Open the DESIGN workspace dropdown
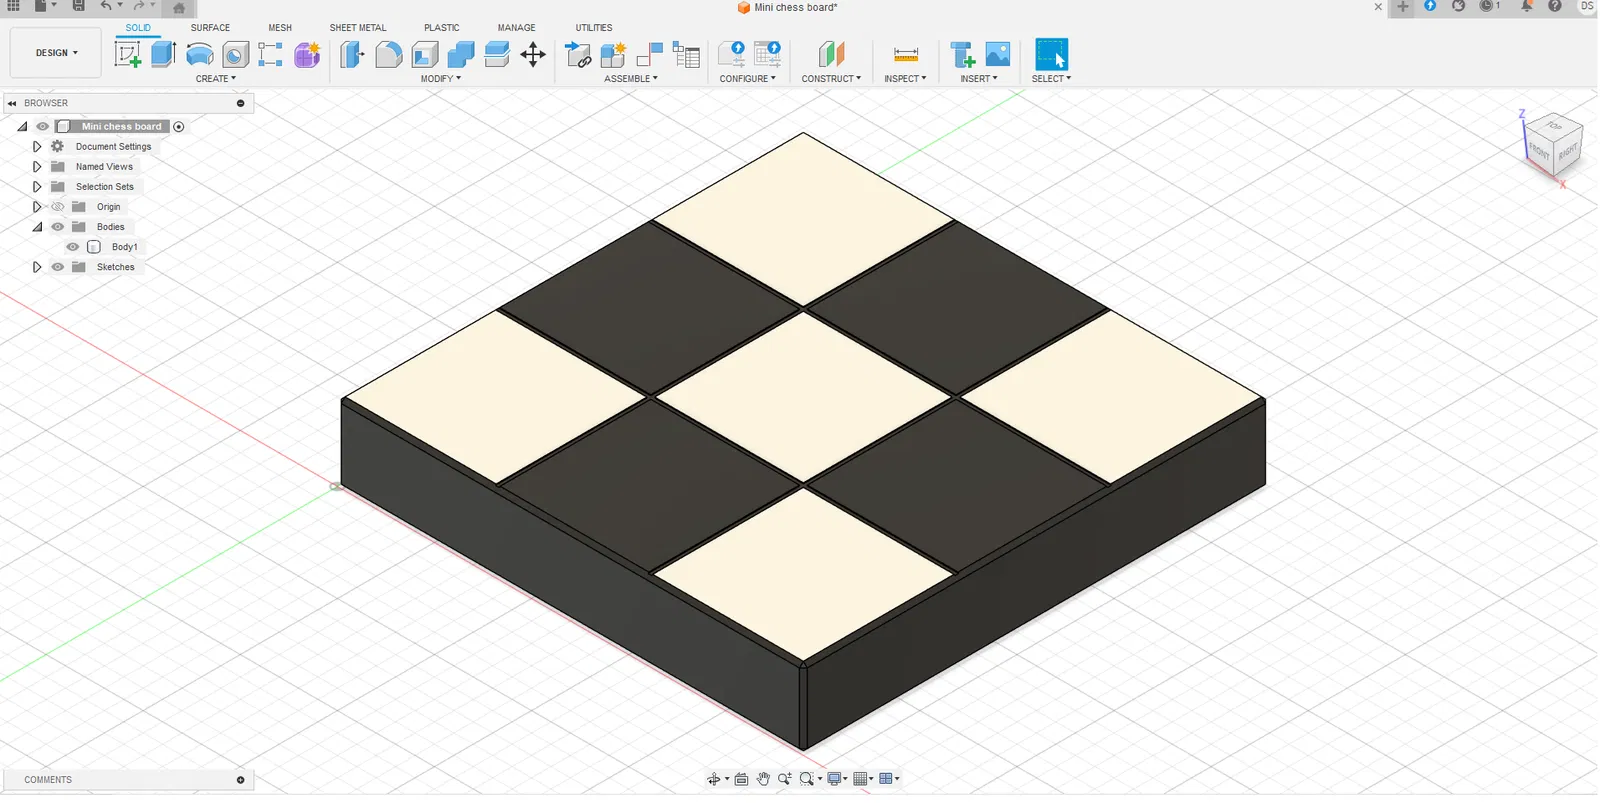Viewport: 1600px width, 803px height. [56, 53]
